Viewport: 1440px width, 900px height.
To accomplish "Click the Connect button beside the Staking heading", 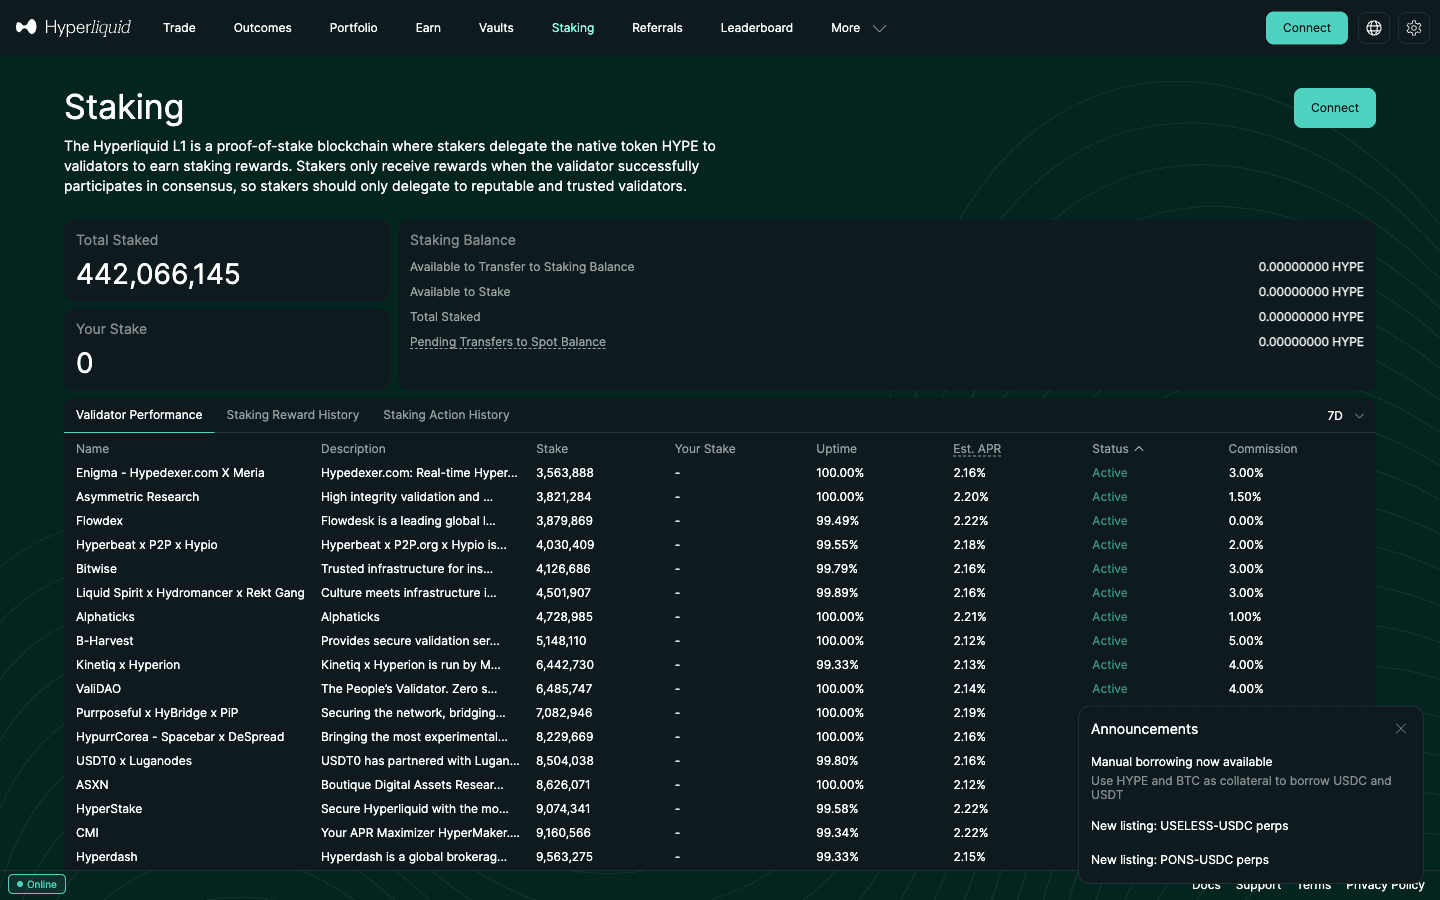I will (1335, 108).
